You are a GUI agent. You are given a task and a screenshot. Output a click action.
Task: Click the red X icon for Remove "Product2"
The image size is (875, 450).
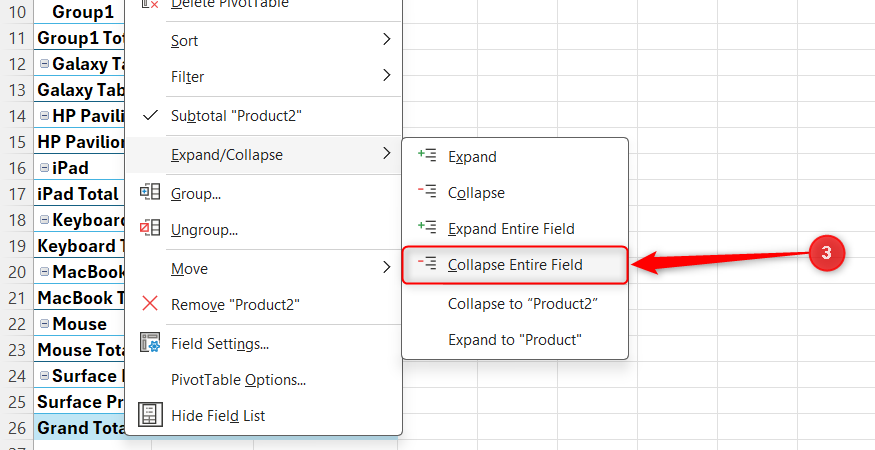click(150, 304)
